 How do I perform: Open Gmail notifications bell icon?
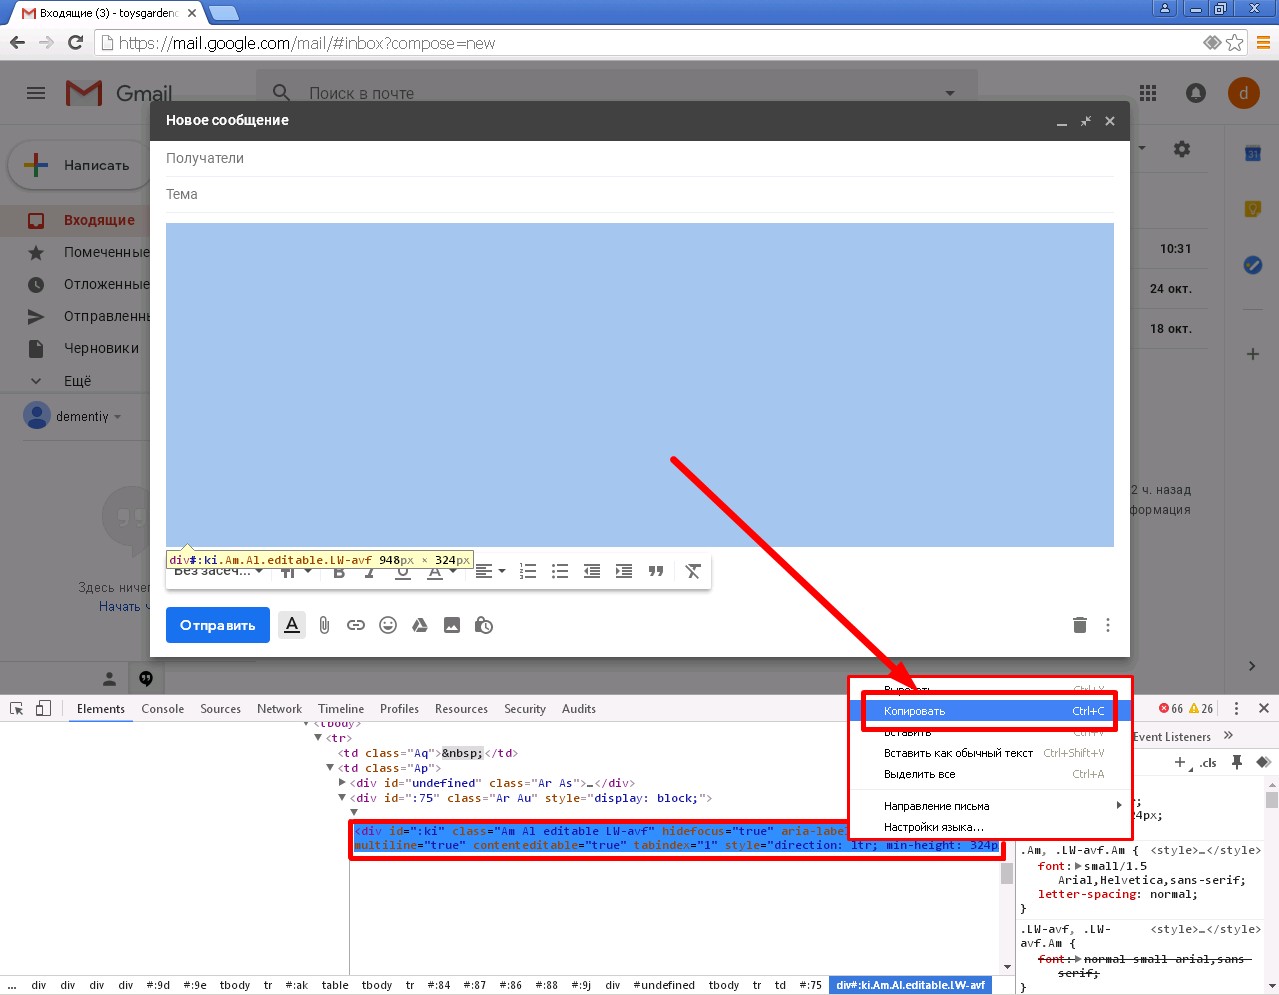(x=1196, y=93)
